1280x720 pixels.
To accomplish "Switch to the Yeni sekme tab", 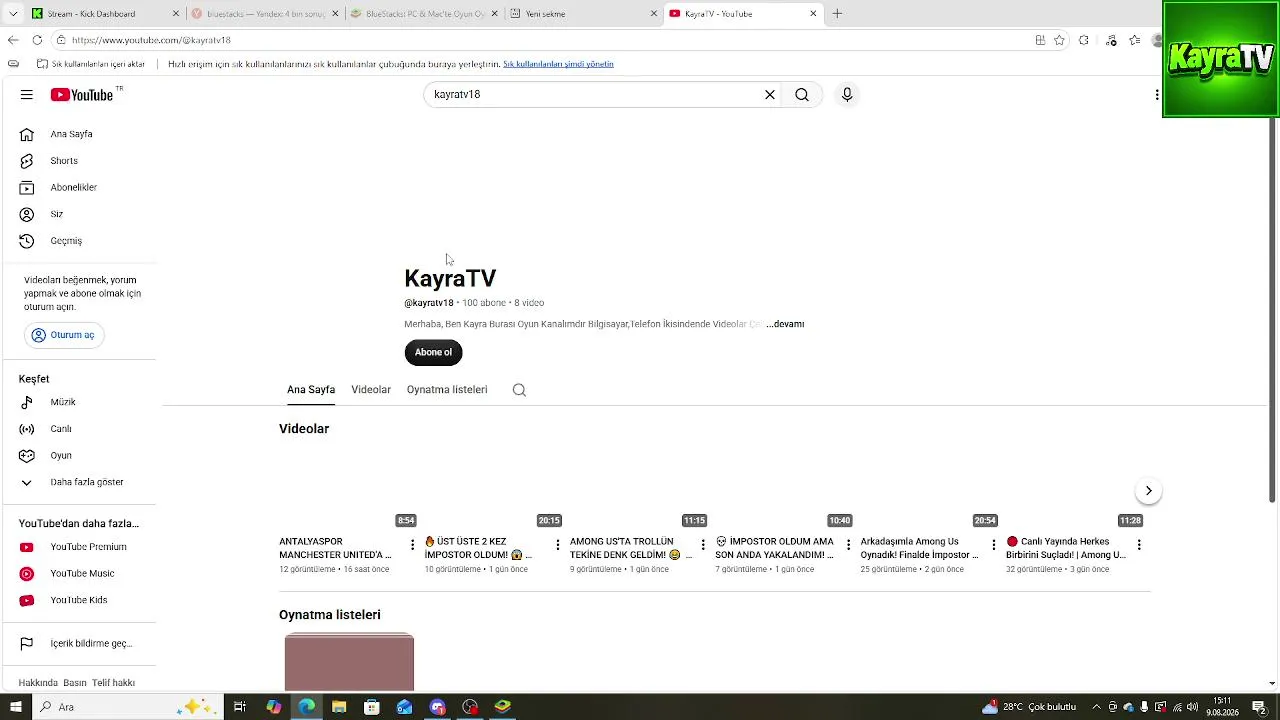I will pos(584,14).
